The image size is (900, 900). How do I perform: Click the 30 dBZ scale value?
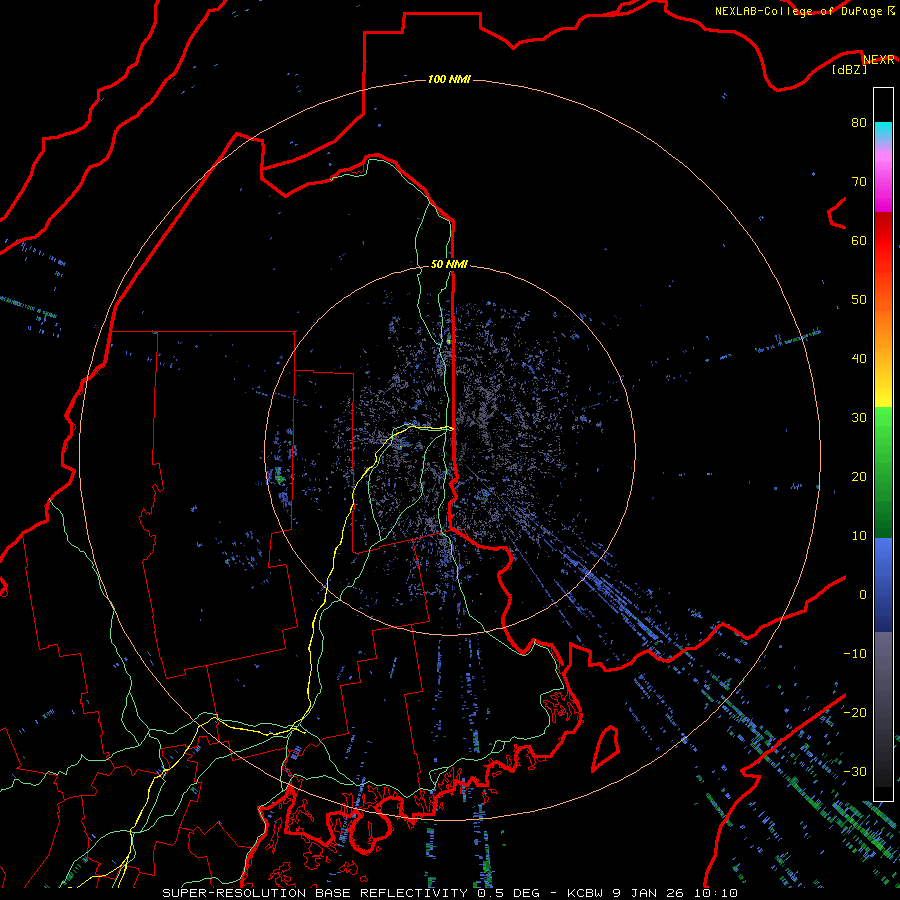[859, 418]
